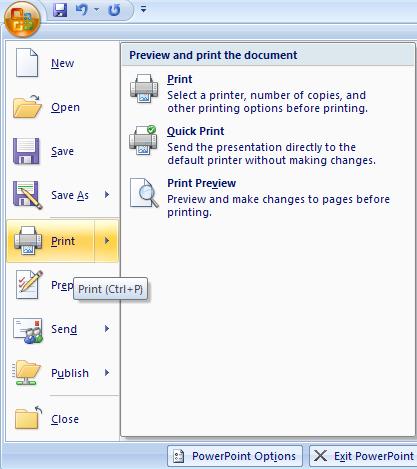Click the New blank document icon

(27, 62)
